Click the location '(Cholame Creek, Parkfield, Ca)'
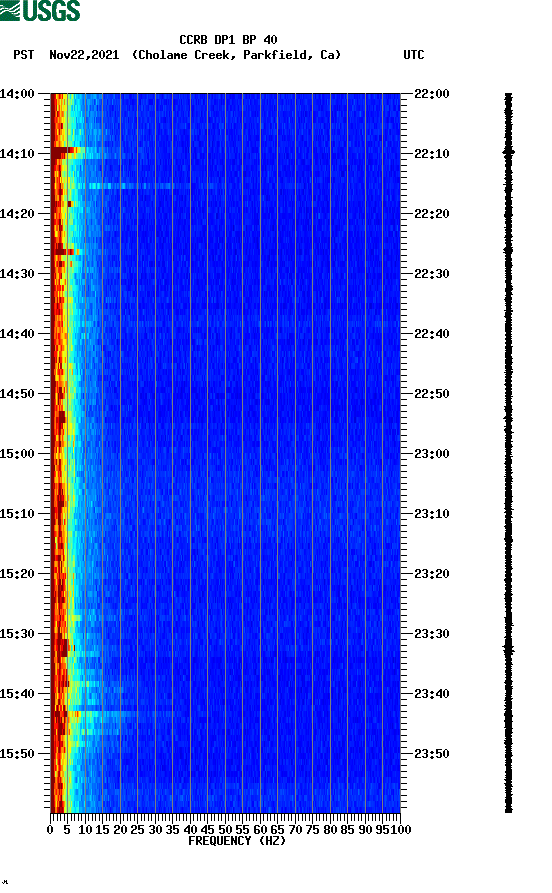Viewport: 552px width, 893px height. pos(236,55)
